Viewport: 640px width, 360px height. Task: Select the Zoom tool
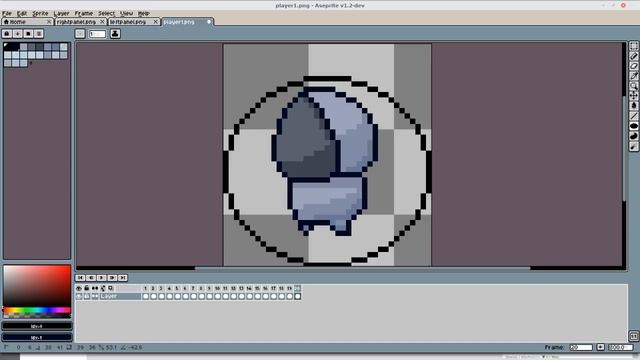tap(633, 86)
